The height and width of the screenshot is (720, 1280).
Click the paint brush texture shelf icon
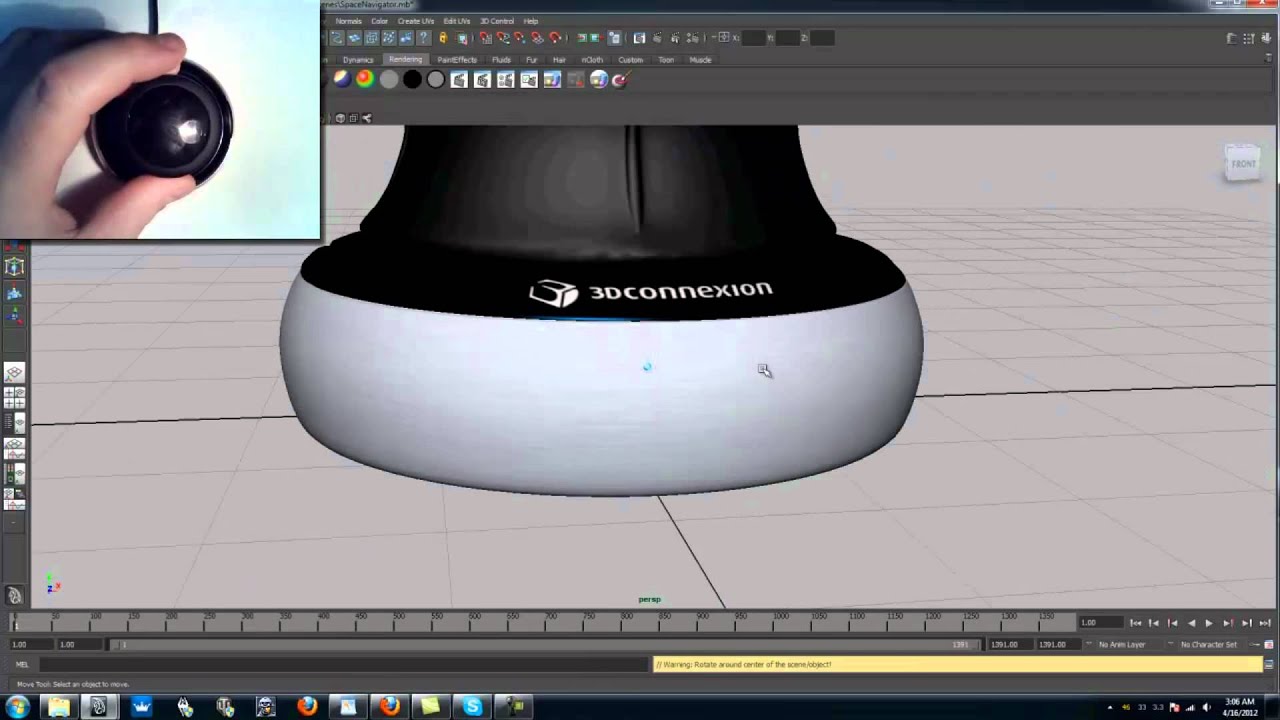click(621, 80)
